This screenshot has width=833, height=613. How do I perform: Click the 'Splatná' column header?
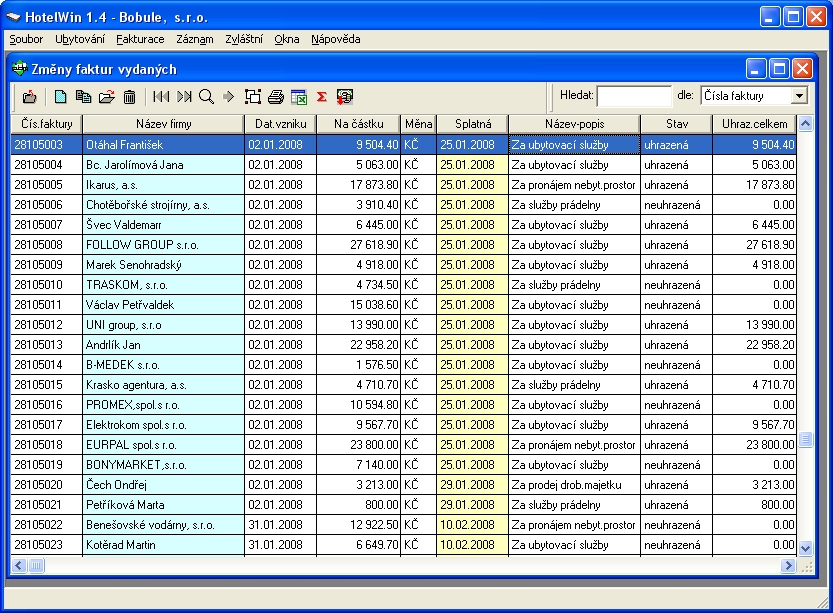click(x=471, y=124)
